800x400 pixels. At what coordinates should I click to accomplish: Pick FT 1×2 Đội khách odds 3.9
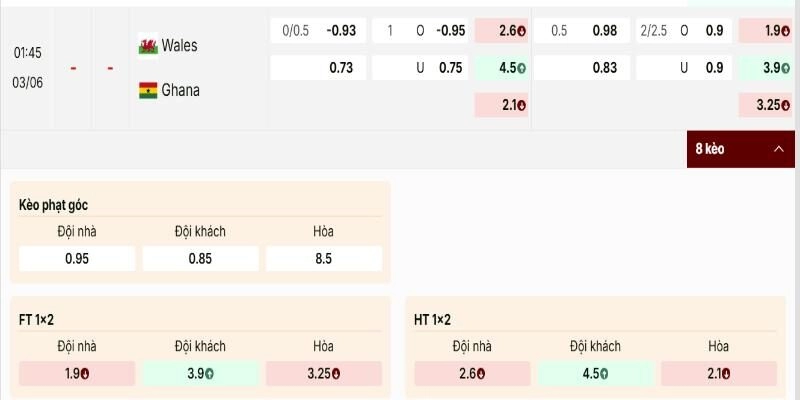[x=201, y=373]
